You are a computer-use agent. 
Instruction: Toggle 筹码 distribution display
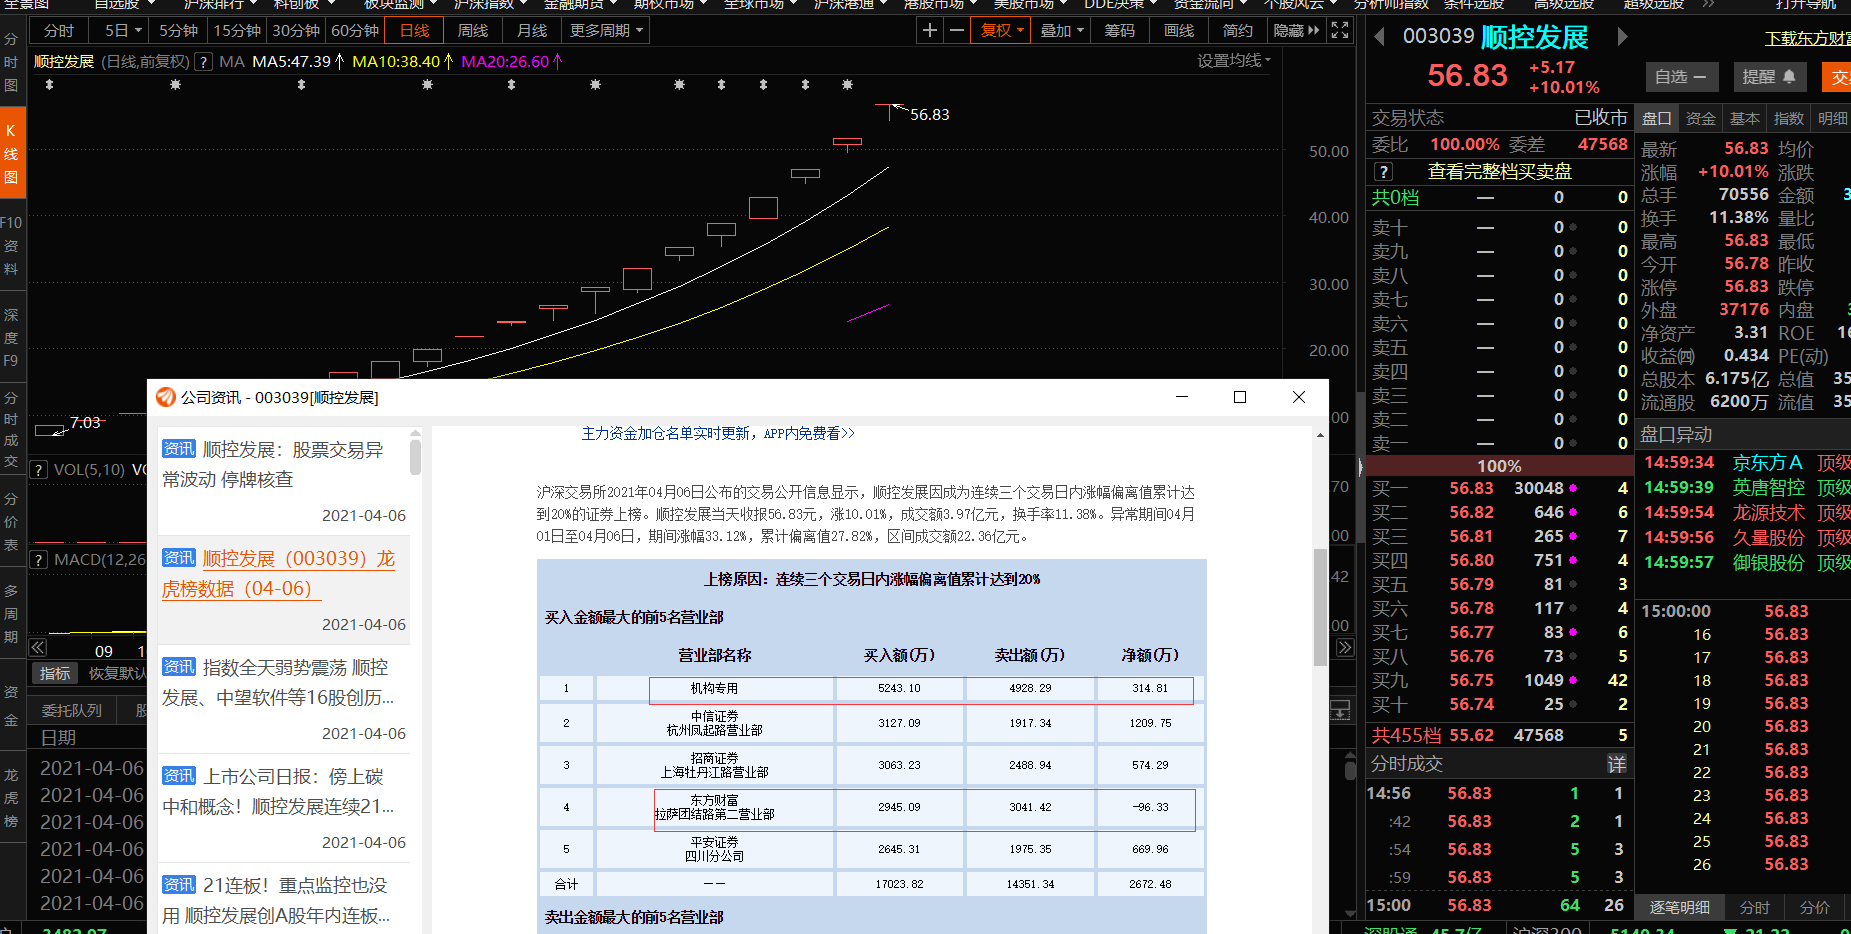[1119, 30]
